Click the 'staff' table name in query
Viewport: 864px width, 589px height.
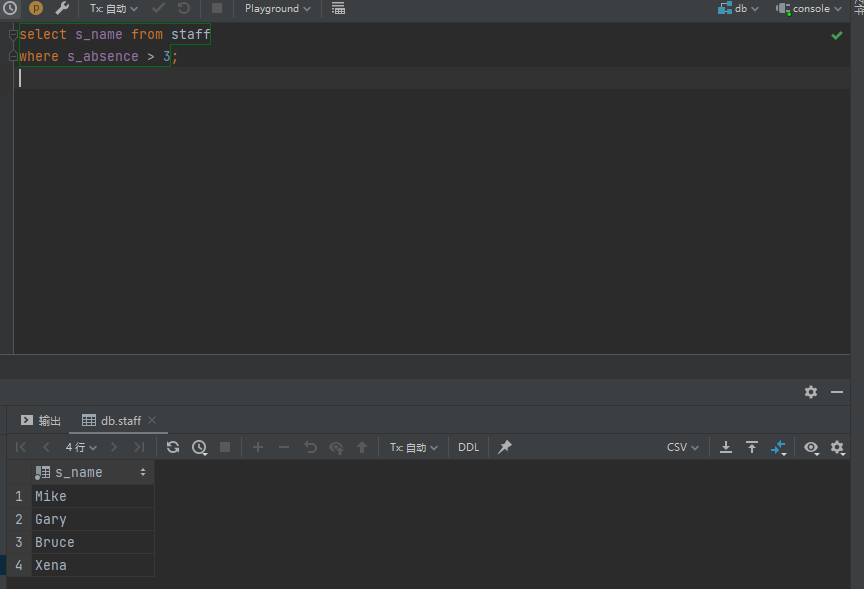pos(191,34)
